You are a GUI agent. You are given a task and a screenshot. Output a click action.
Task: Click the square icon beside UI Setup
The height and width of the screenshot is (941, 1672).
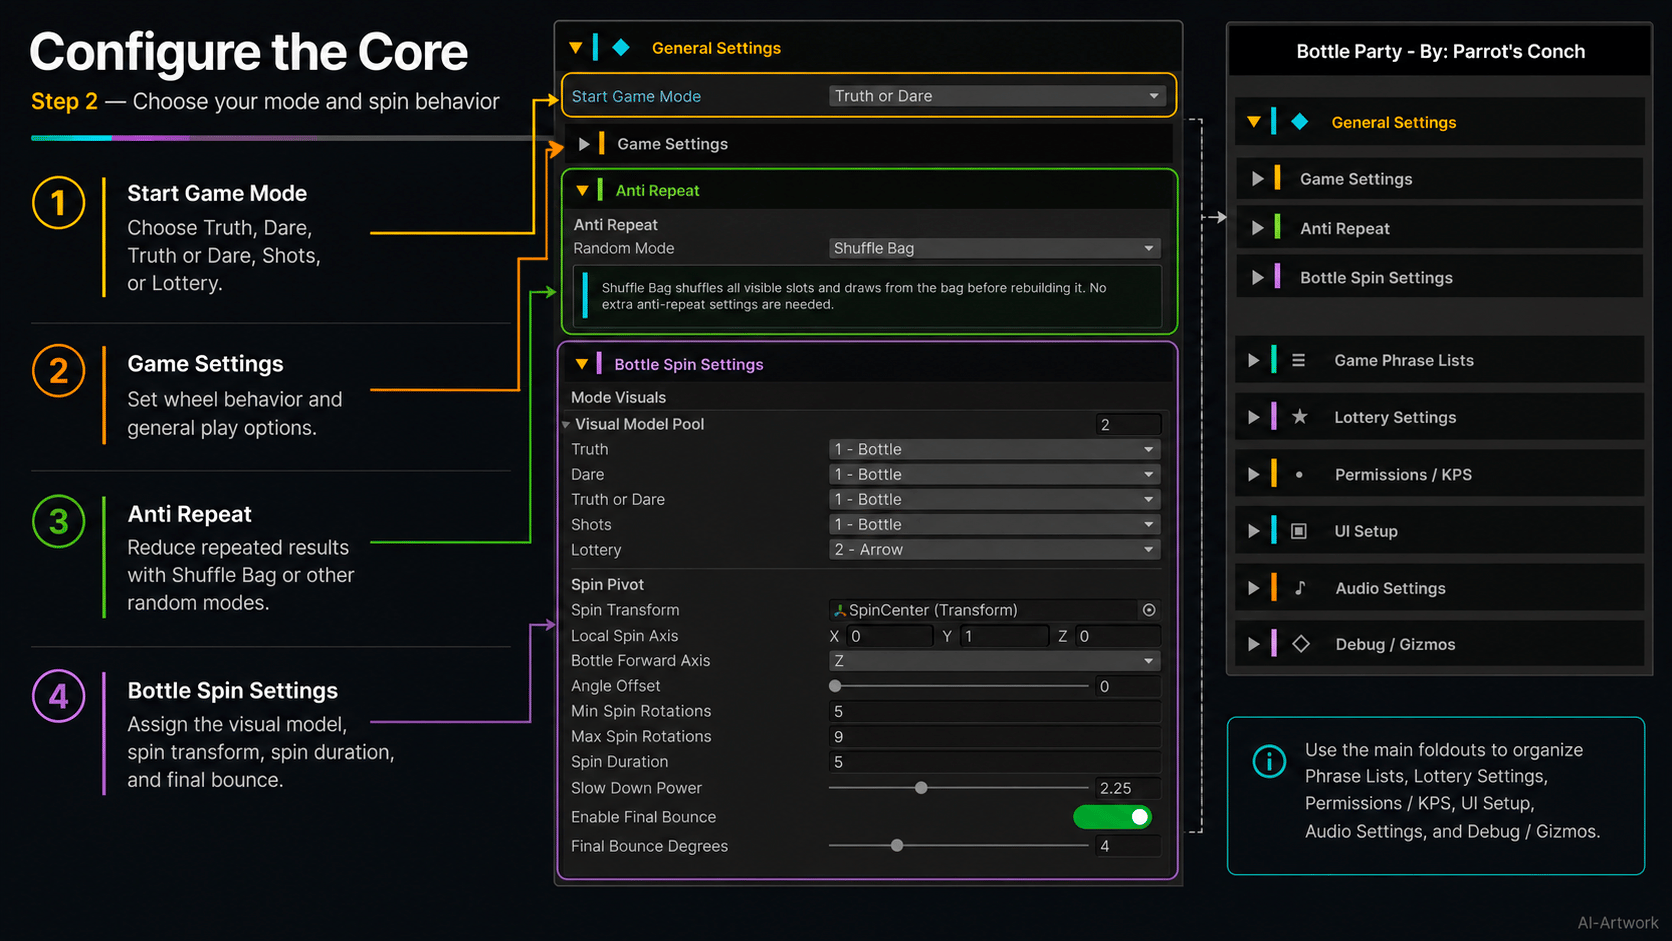pyautogui.click(x=1298, y=531)
